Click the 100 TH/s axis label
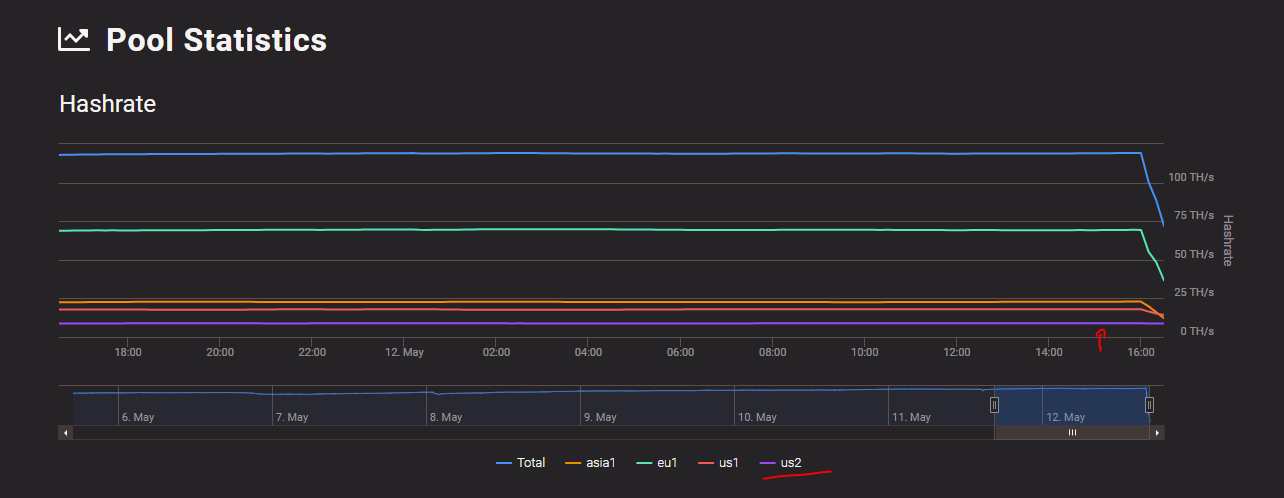The image size is (1284, 498). (x=1191, y=177)
